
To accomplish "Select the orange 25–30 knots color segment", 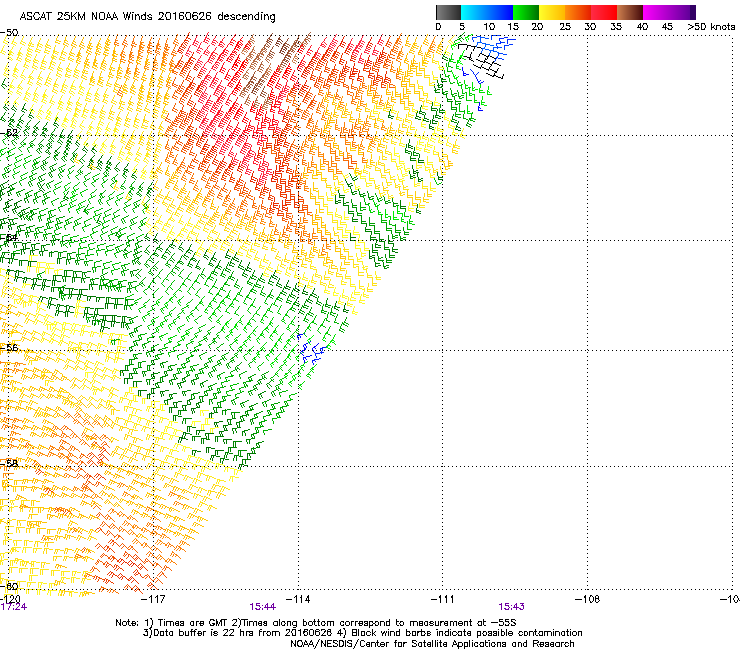I will point(578,12).
